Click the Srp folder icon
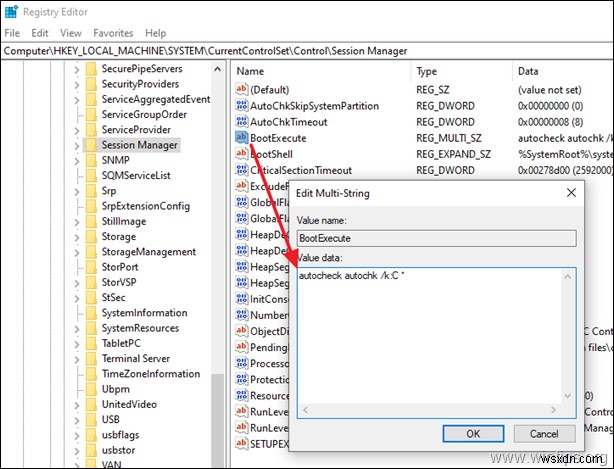 tap(91, 191)
